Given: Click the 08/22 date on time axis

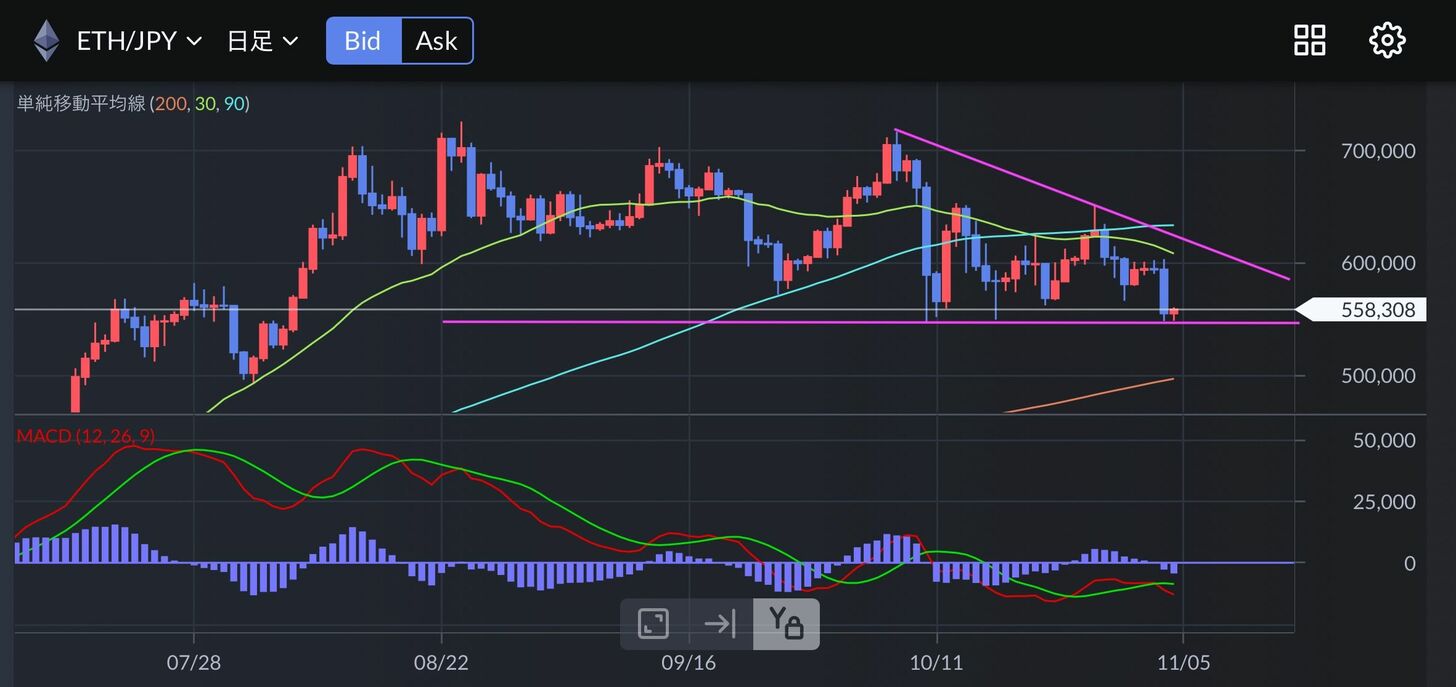Looking at the screenshot, I should point(441,662).
